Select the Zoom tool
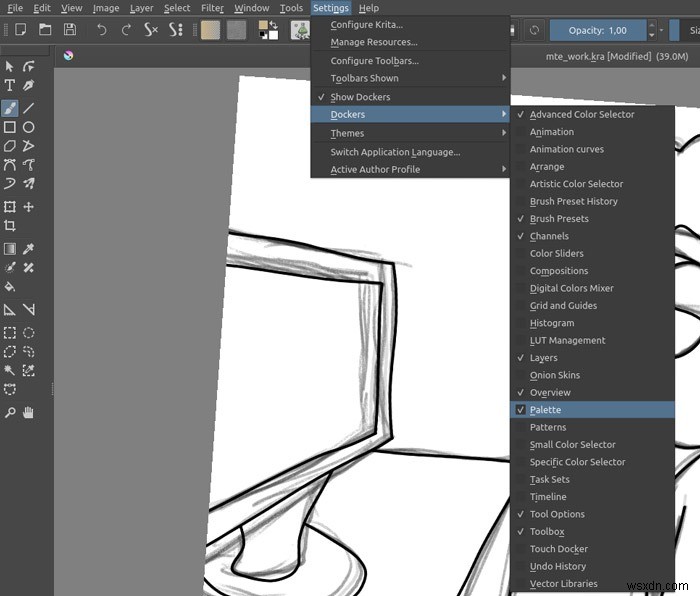 10,412
